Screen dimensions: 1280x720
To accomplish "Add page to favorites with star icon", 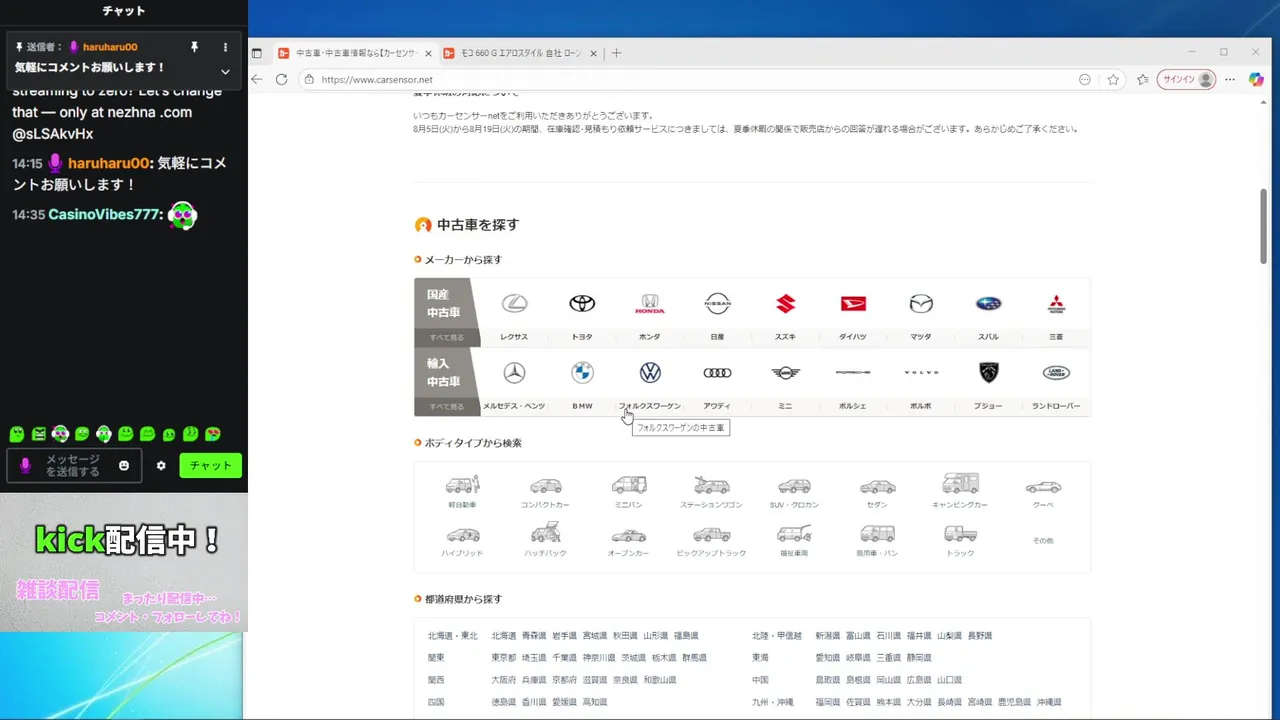I will tap(1113, 79).
